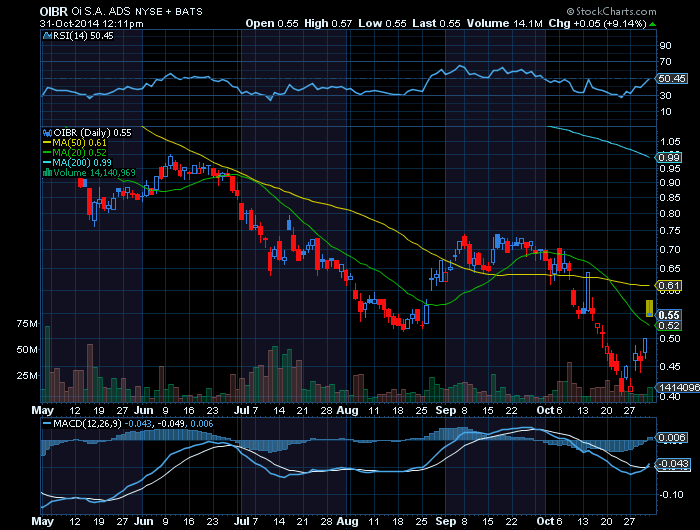Click 'Aug' on the date axis below the MACD panel
The width and height of the screenshot is (700, 530).
pos(347,521)
